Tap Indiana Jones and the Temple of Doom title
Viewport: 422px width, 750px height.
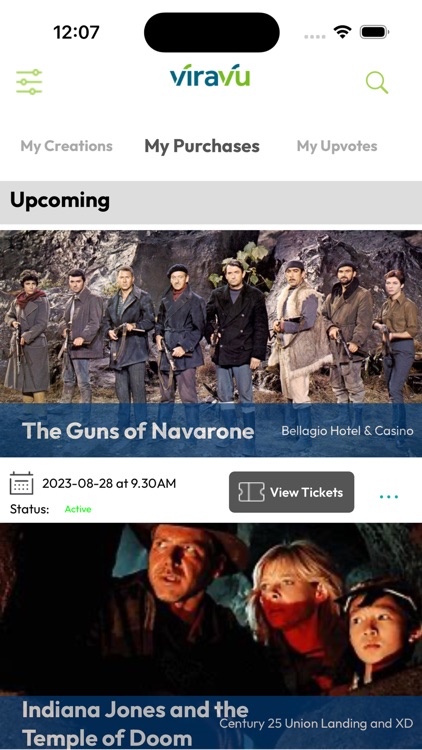[135, 724]
